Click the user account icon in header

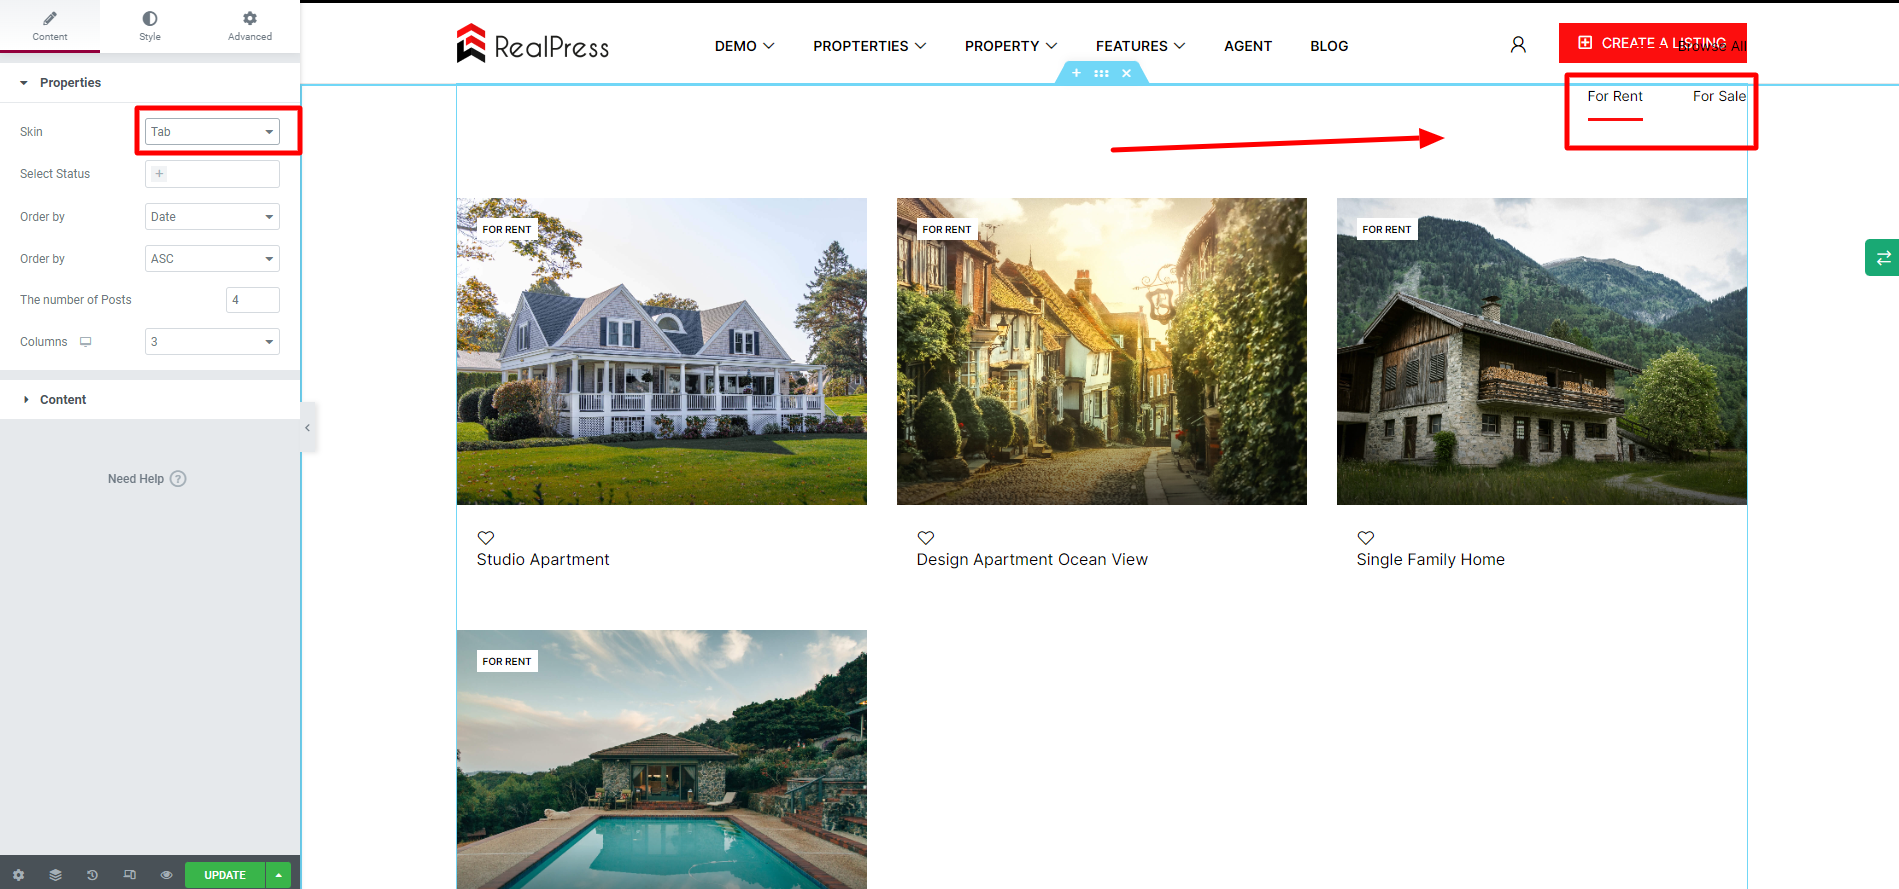(1518, 45)
